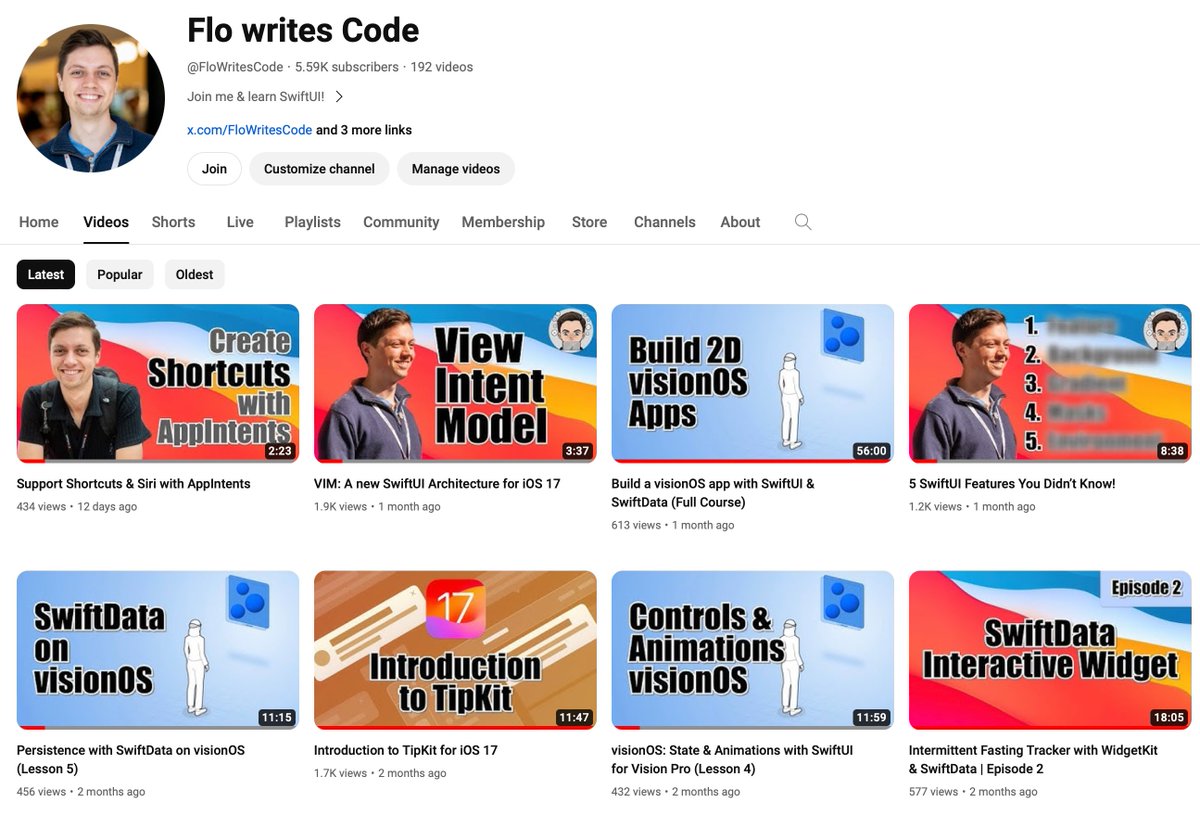1200x815 pixels.
Task: Open the Build 2D visionOS Apps thumbnail
Action: tap(752, 383)
